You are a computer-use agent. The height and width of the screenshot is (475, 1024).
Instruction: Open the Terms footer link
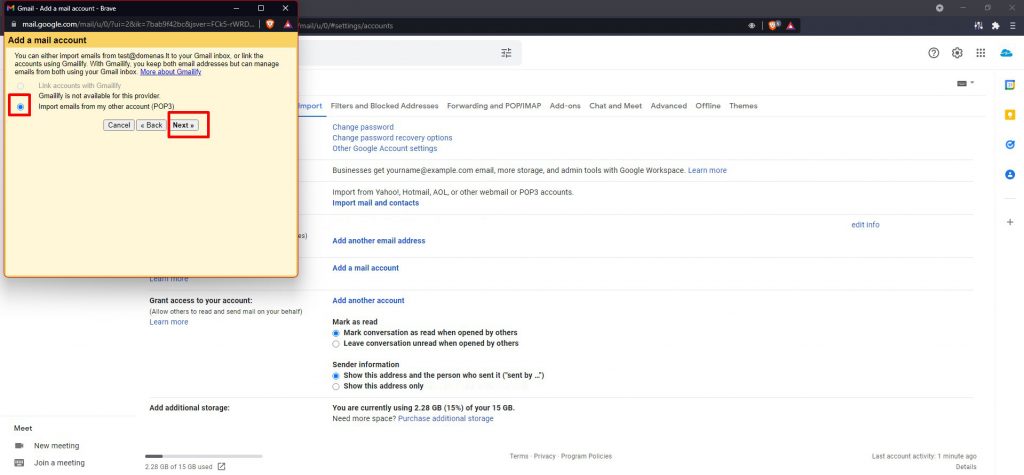point(519,456)
